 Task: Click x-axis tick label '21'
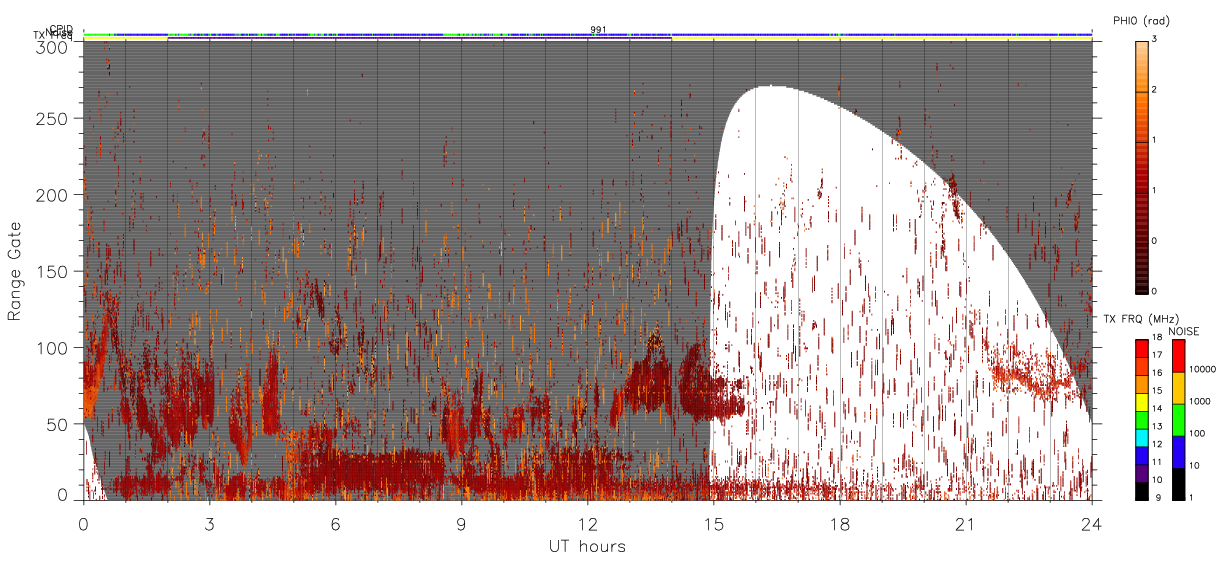pos(965,523)
